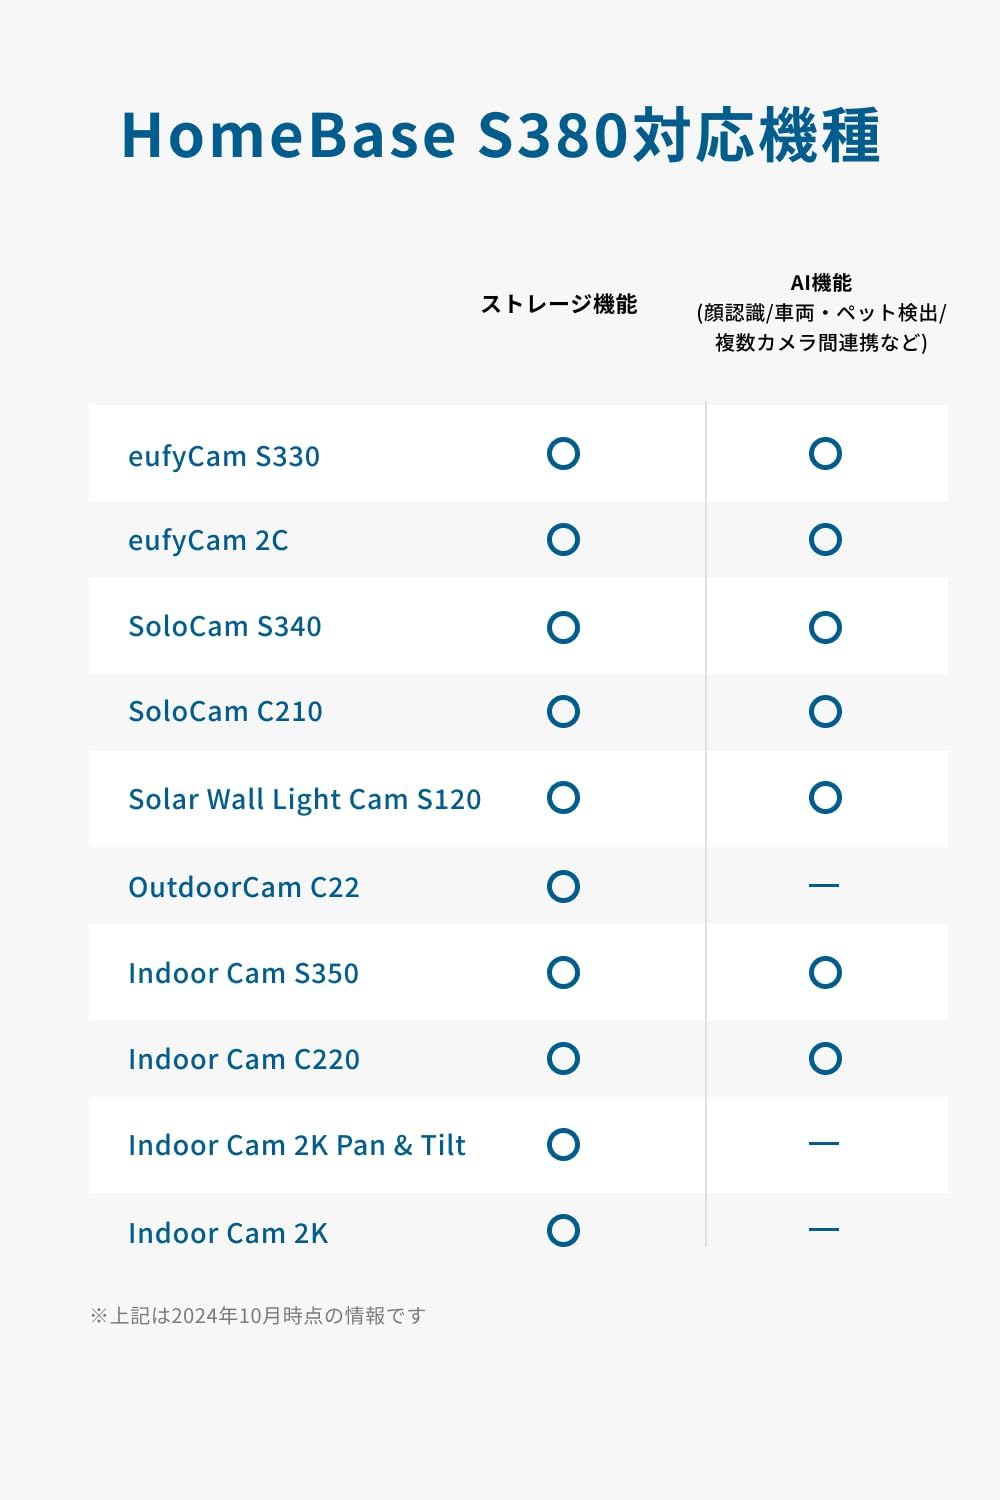Click the storage circle for eufyCam S330
Screen dimensions: 1000x1500
pos(563,454)
